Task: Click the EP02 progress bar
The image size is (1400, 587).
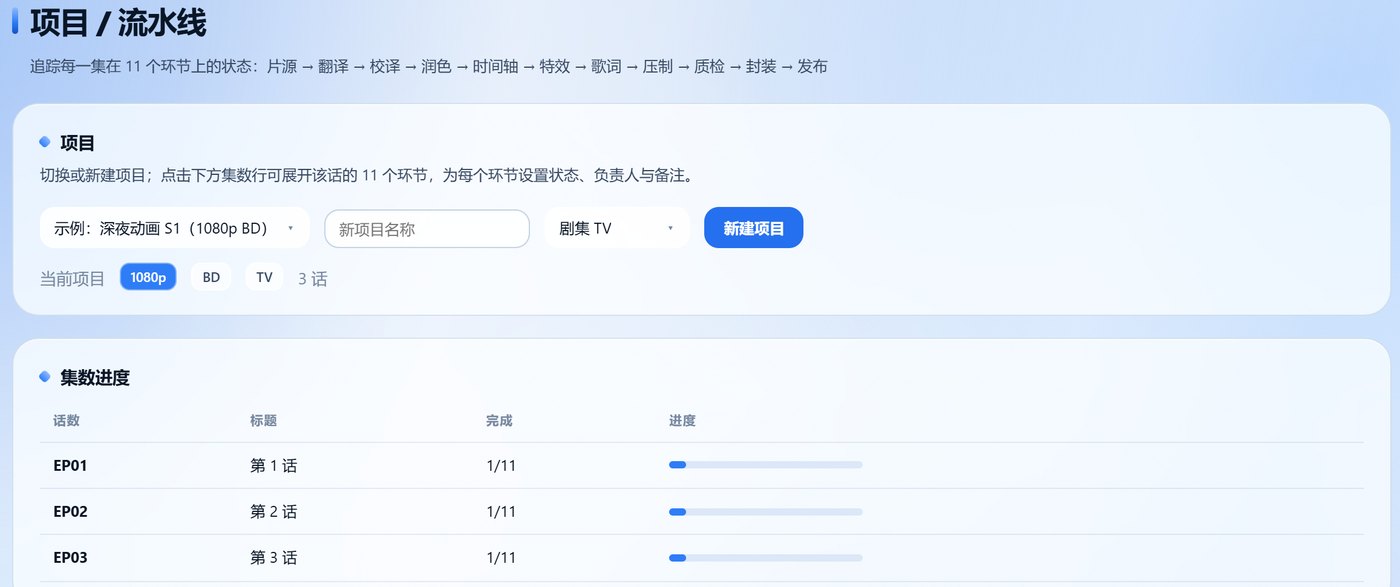Action: [x=765, y=512]
